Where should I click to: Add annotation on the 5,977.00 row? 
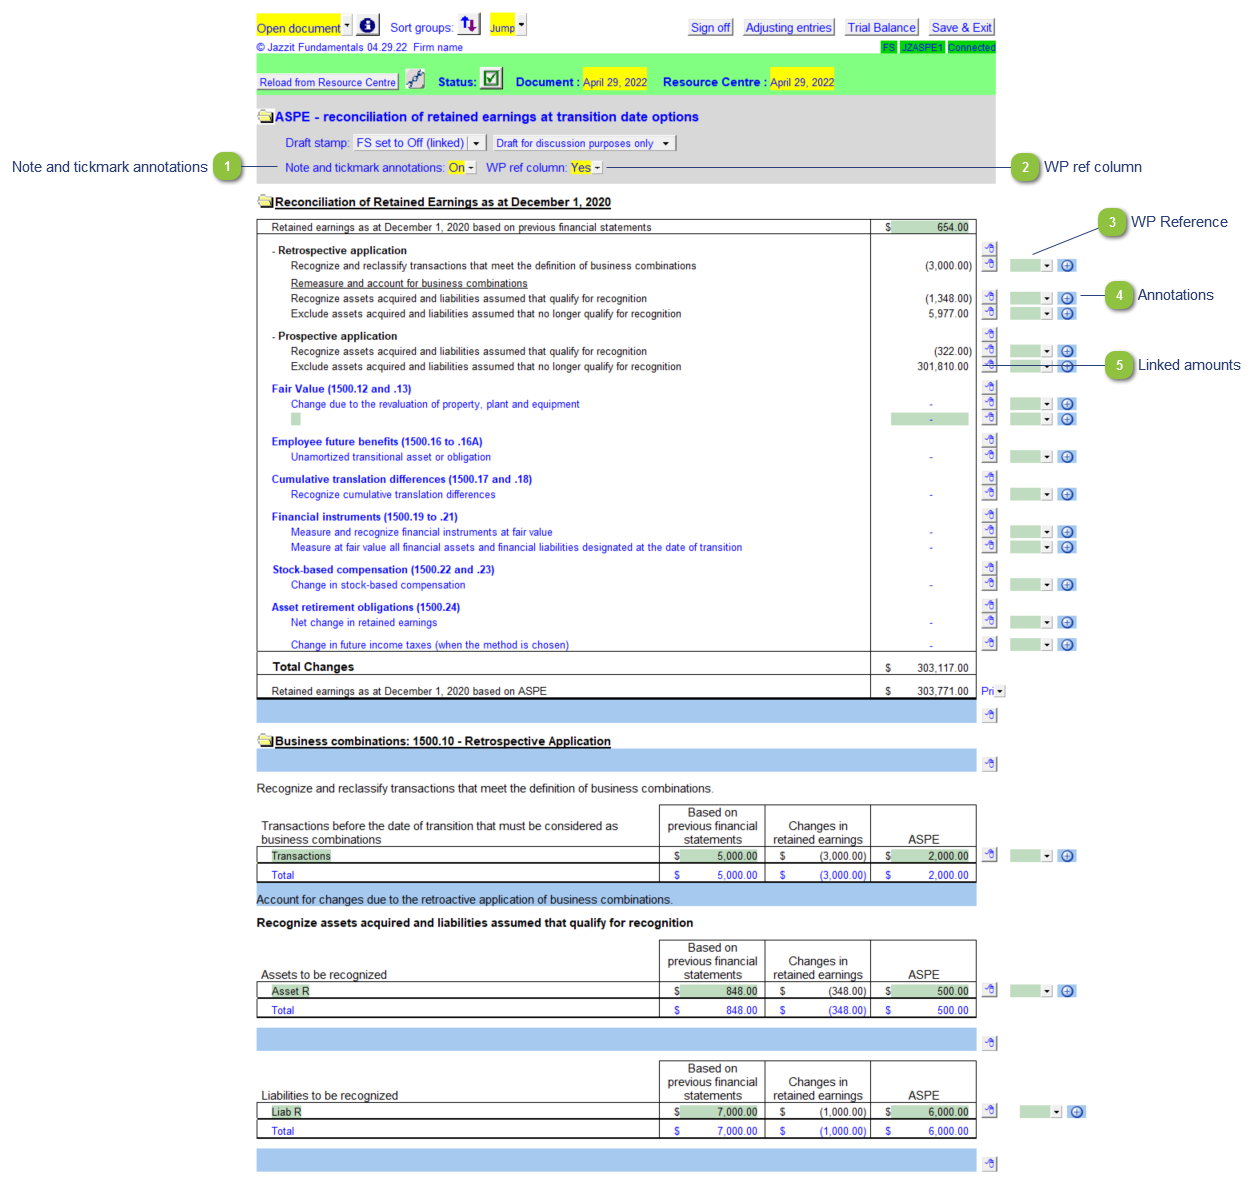1067,314
